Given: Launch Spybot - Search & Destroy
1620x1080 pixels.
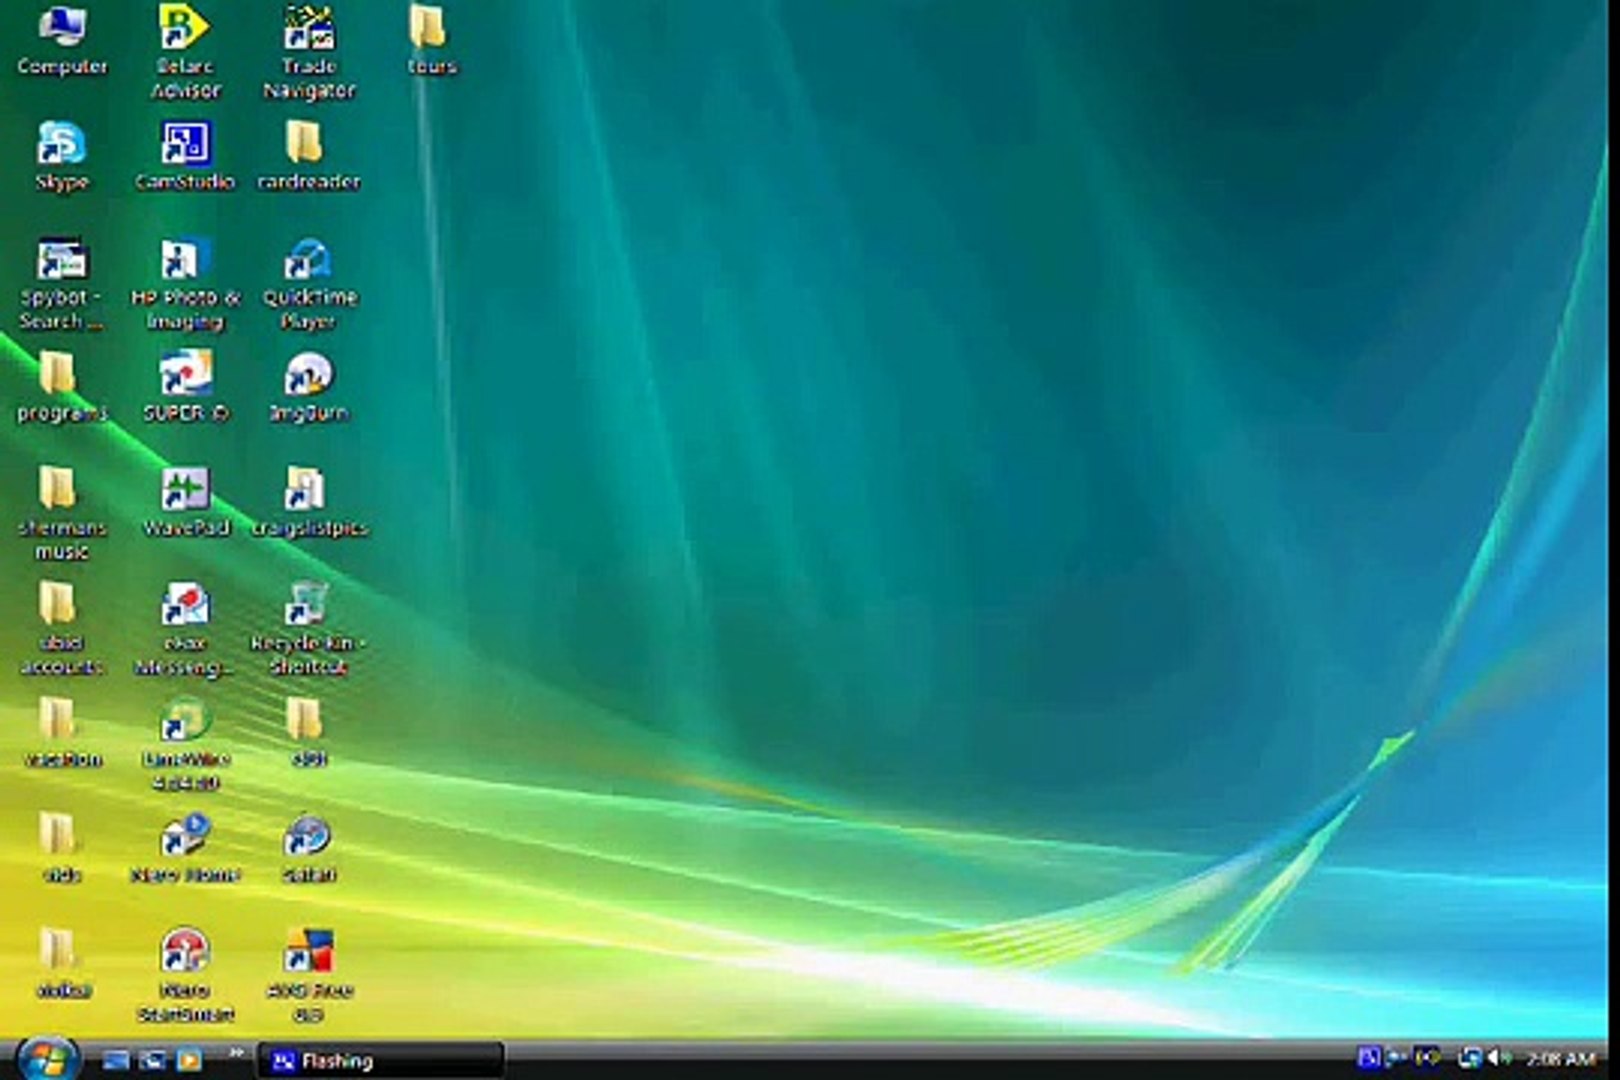Looking at the screenshot, I should click(60, 258).
